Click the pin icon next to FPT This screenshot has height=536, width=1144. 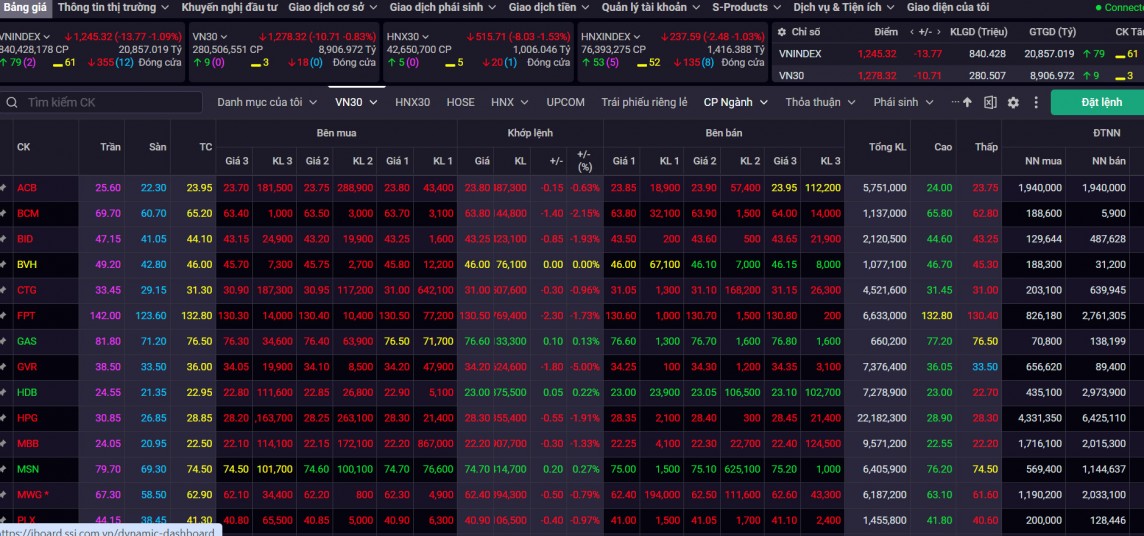pyautogui.click(x=4, y=316)
